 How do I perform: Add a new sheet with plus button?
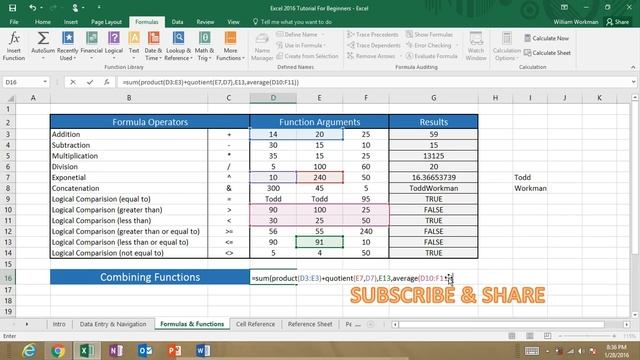pyautogui.click(x=371, y=324)
